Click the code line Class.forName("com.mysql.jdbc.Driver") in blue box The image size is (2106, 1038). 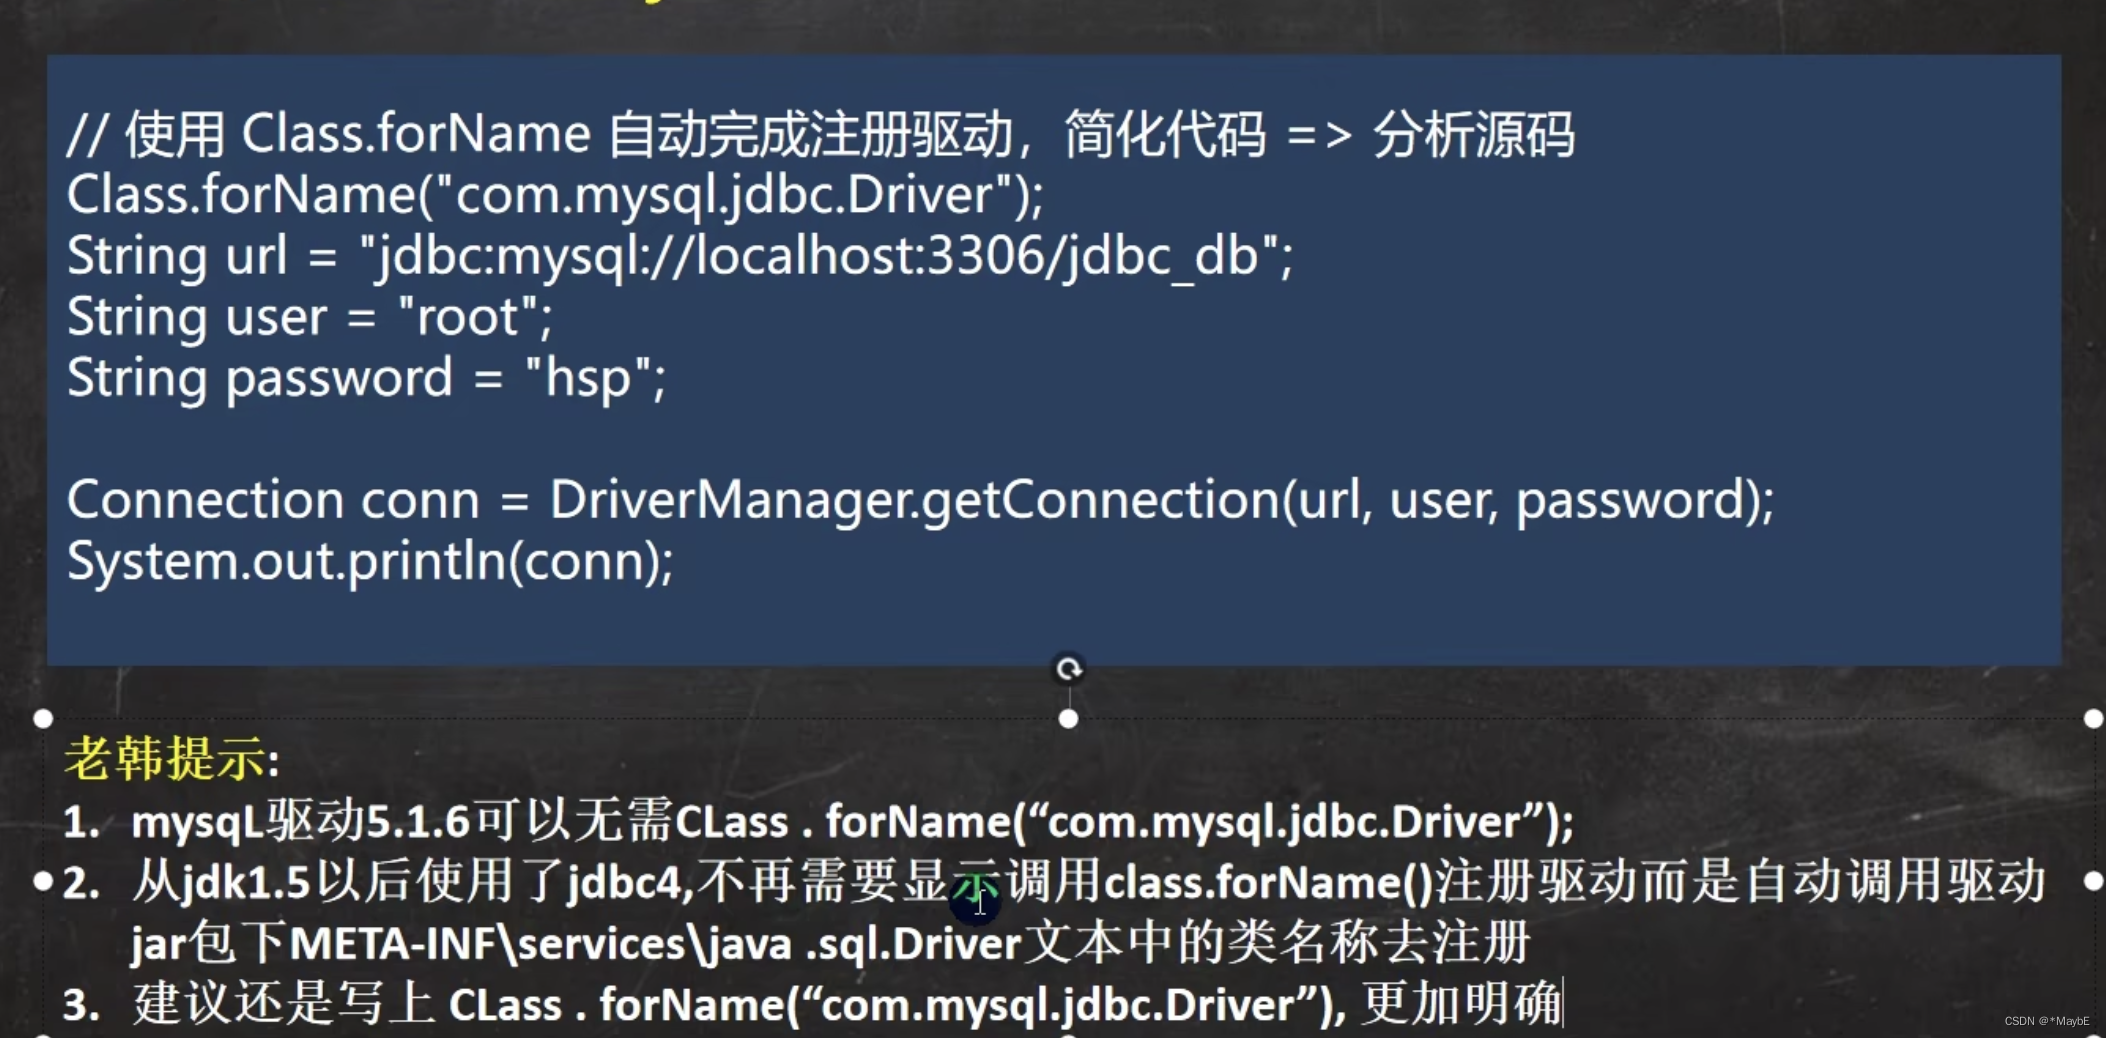[x=555, y=194]
